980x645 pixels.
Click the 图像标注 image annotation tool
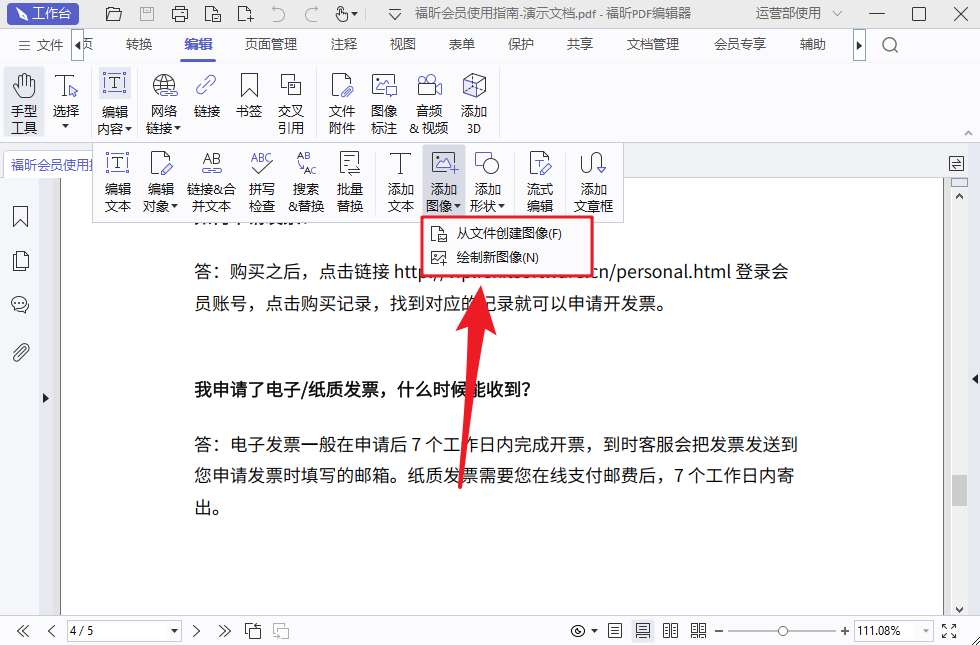pos(385,101)
